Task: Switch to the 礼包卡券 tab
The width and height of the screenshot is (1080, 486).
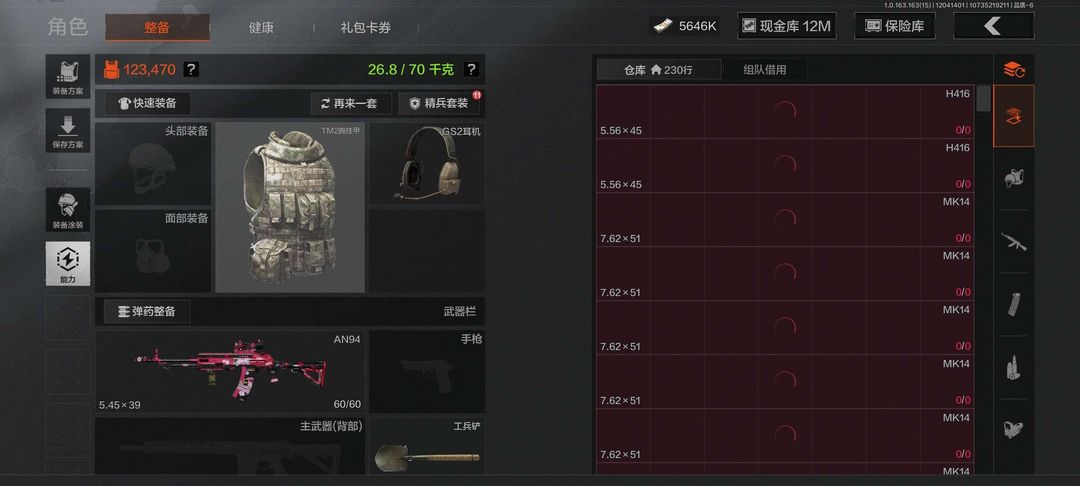Action: pyautogui.click(x=366, y=28)
